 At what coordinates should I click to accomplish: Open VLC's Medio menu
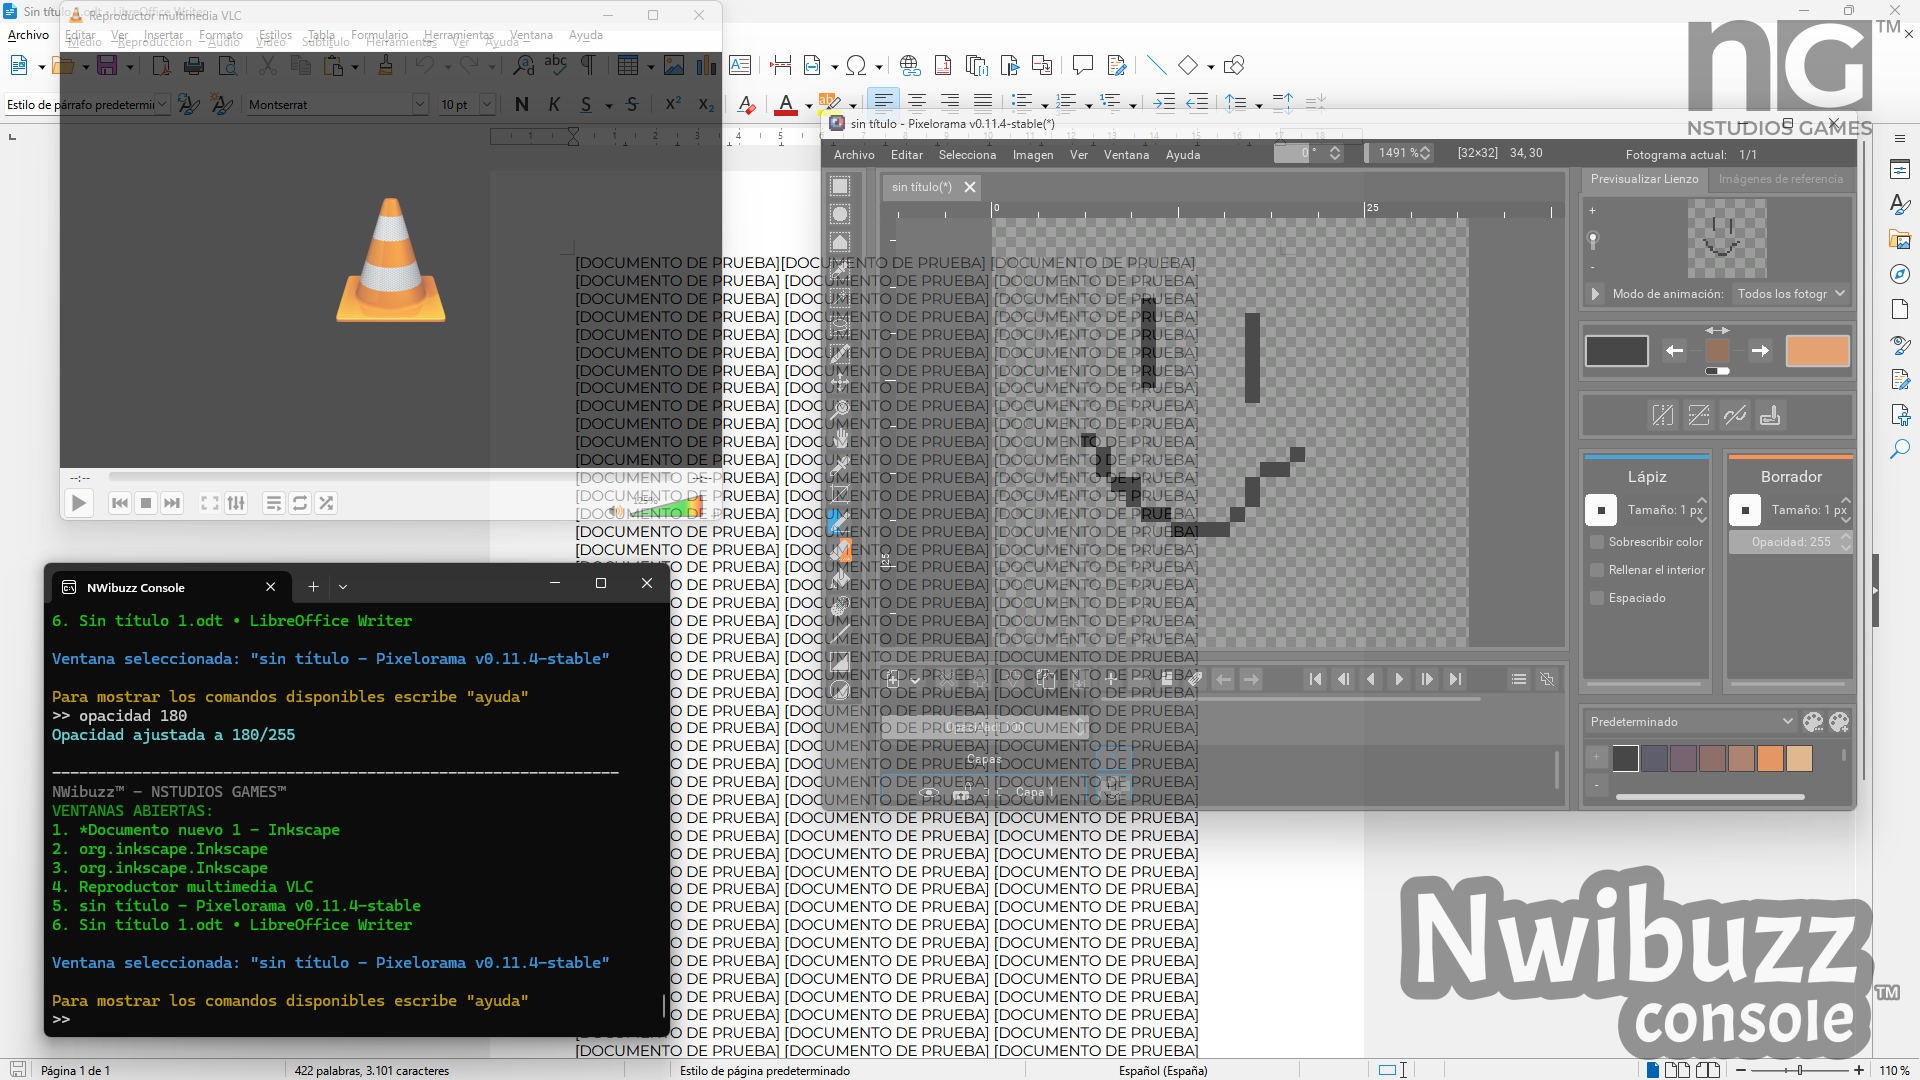pos(84,42)
